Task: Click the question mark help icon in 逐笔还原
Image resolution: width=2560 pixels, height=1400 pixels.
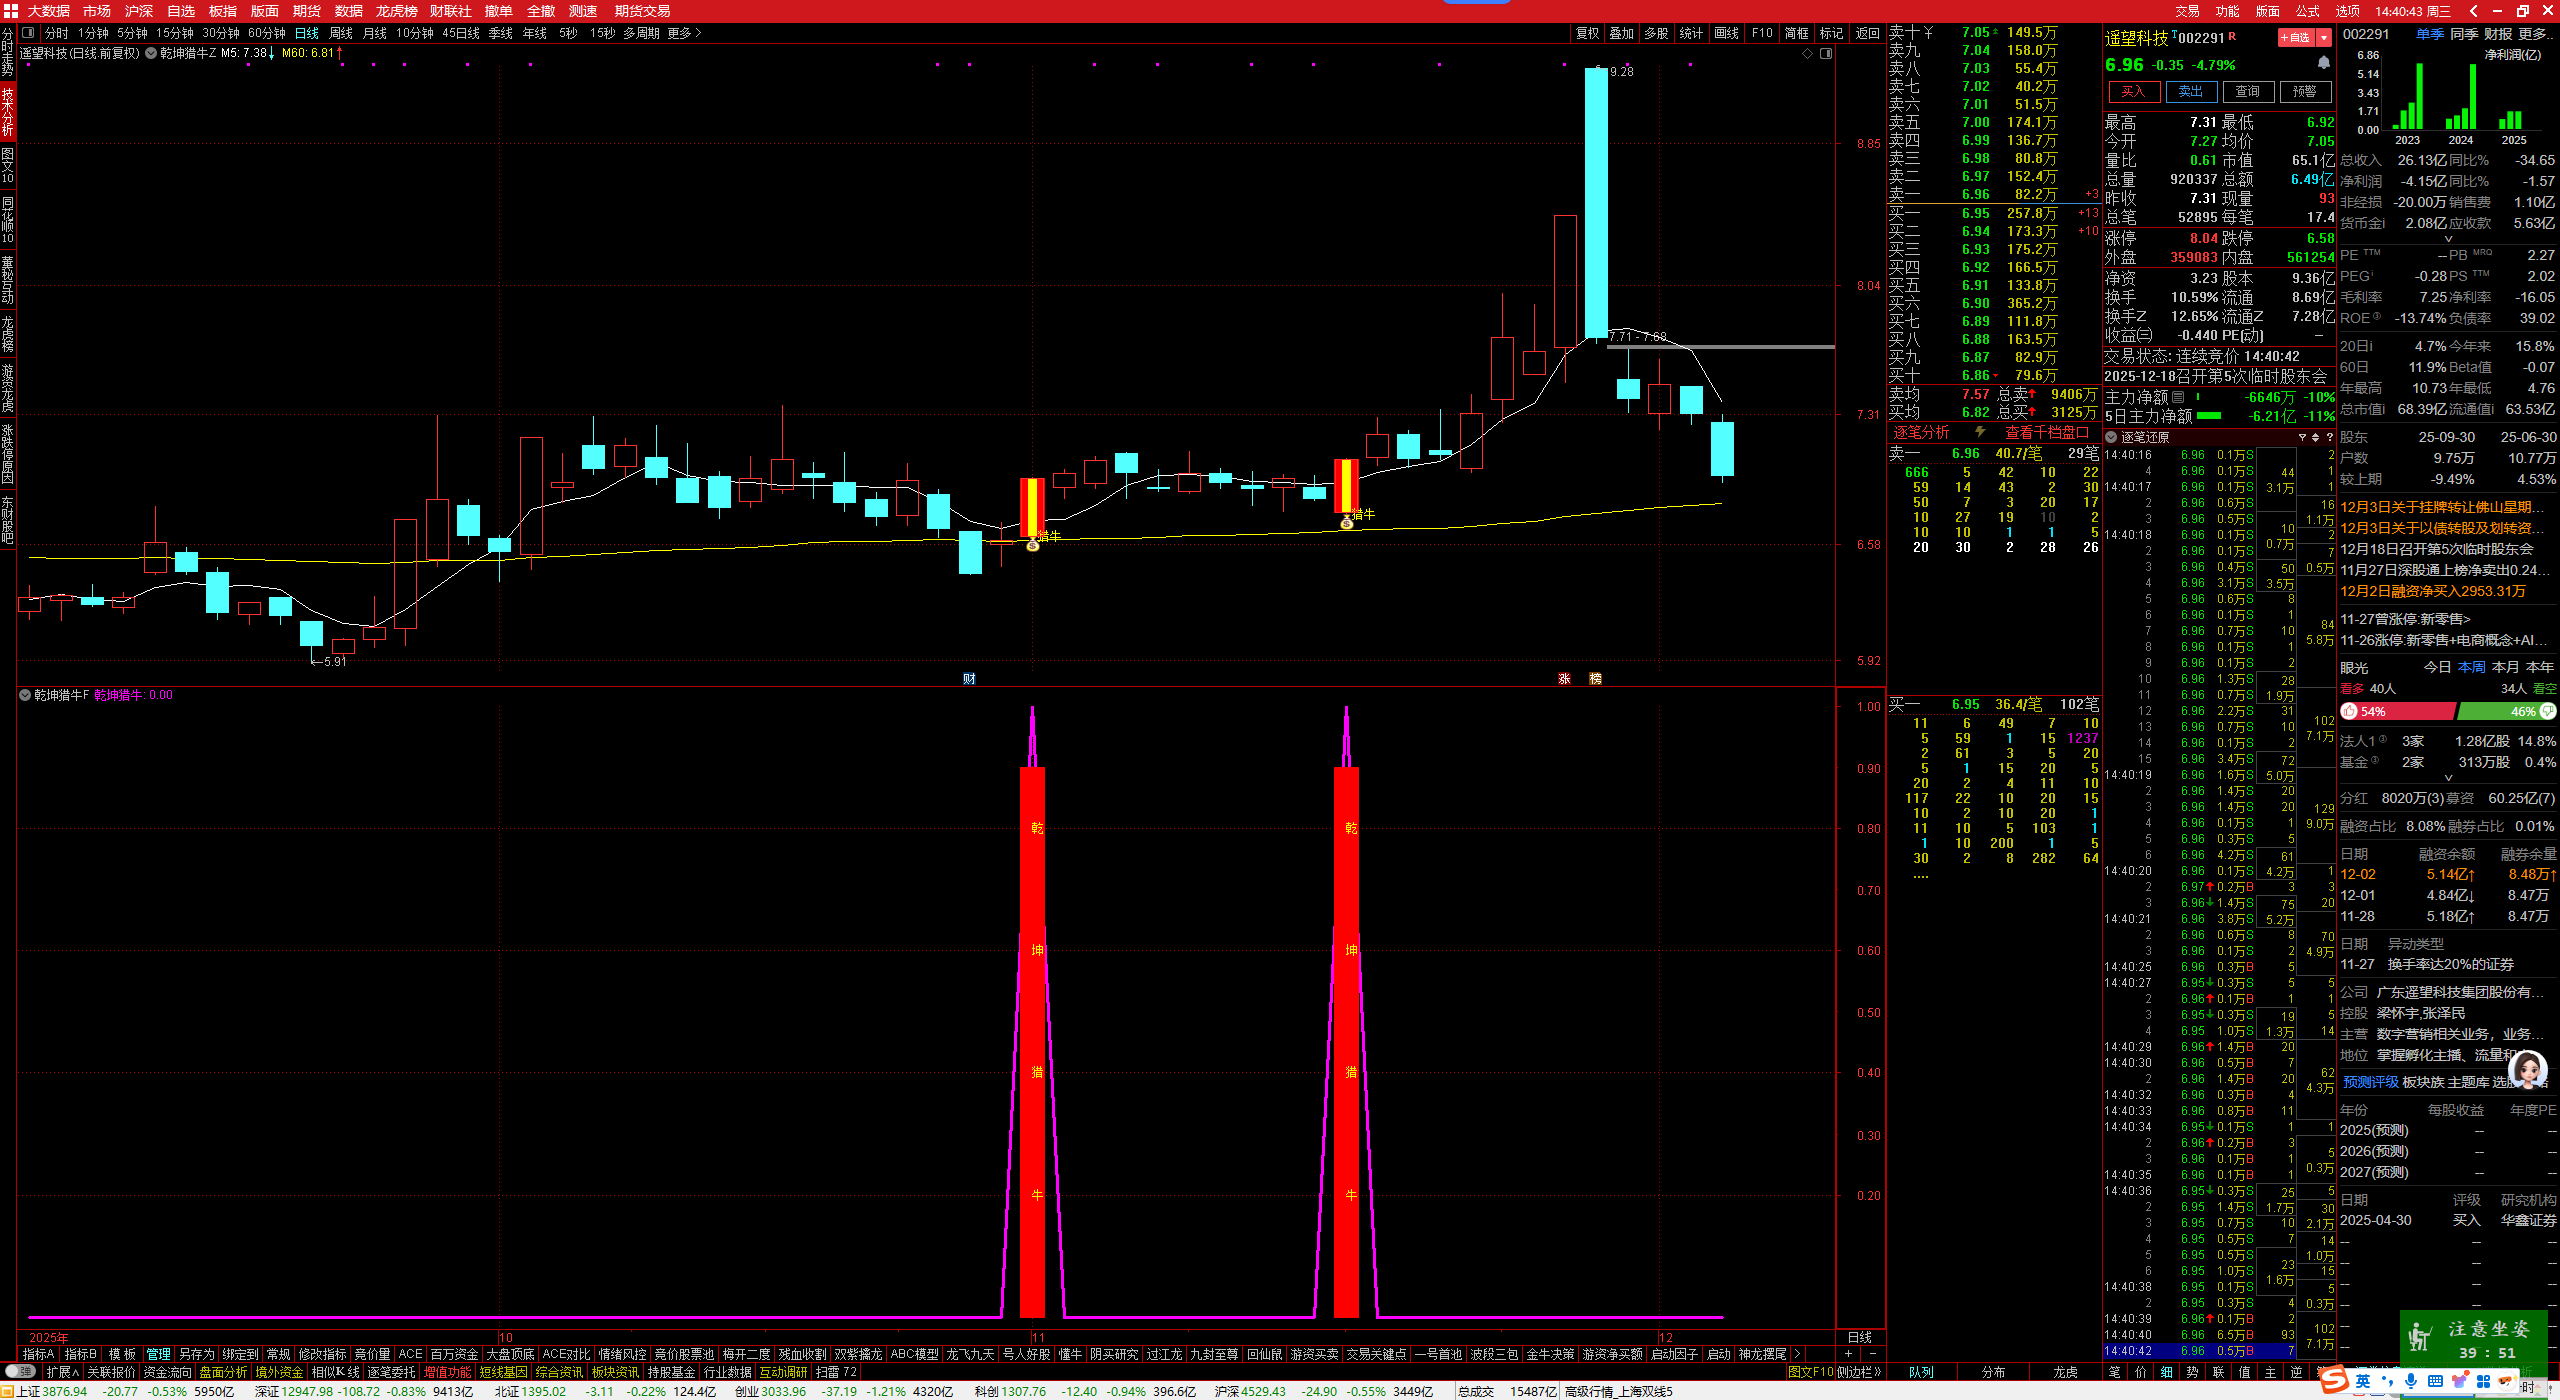Action: (2328, 437)
